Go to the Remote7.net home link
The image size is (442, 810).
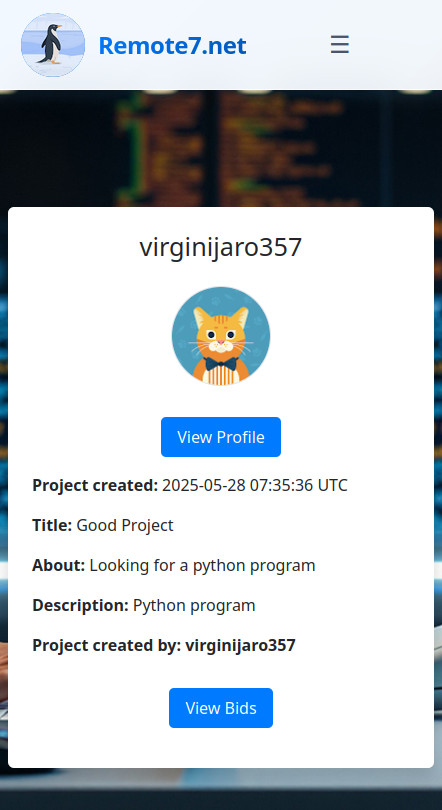pyautogui.click(x=172, y=45)
